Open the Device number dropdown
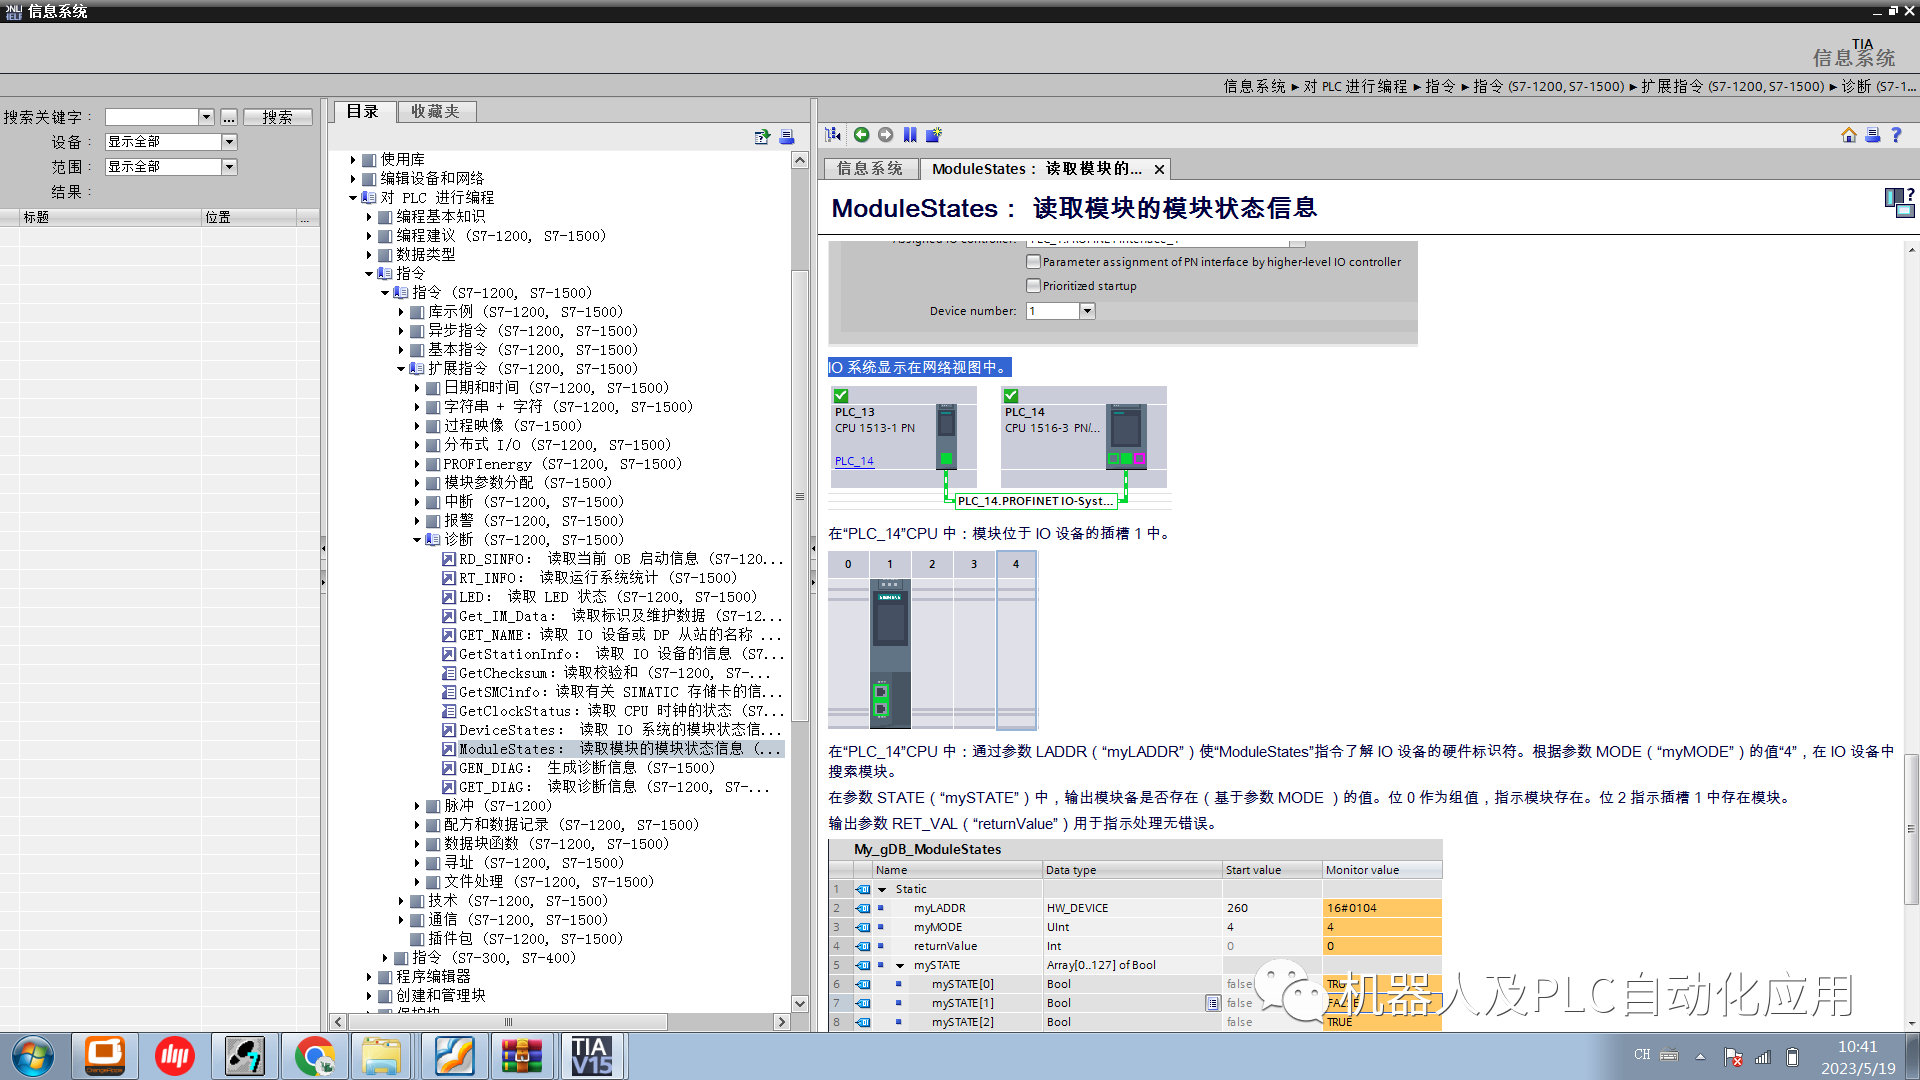The height and width of the screenshot is (1080, 1920). pos(1087,311)
